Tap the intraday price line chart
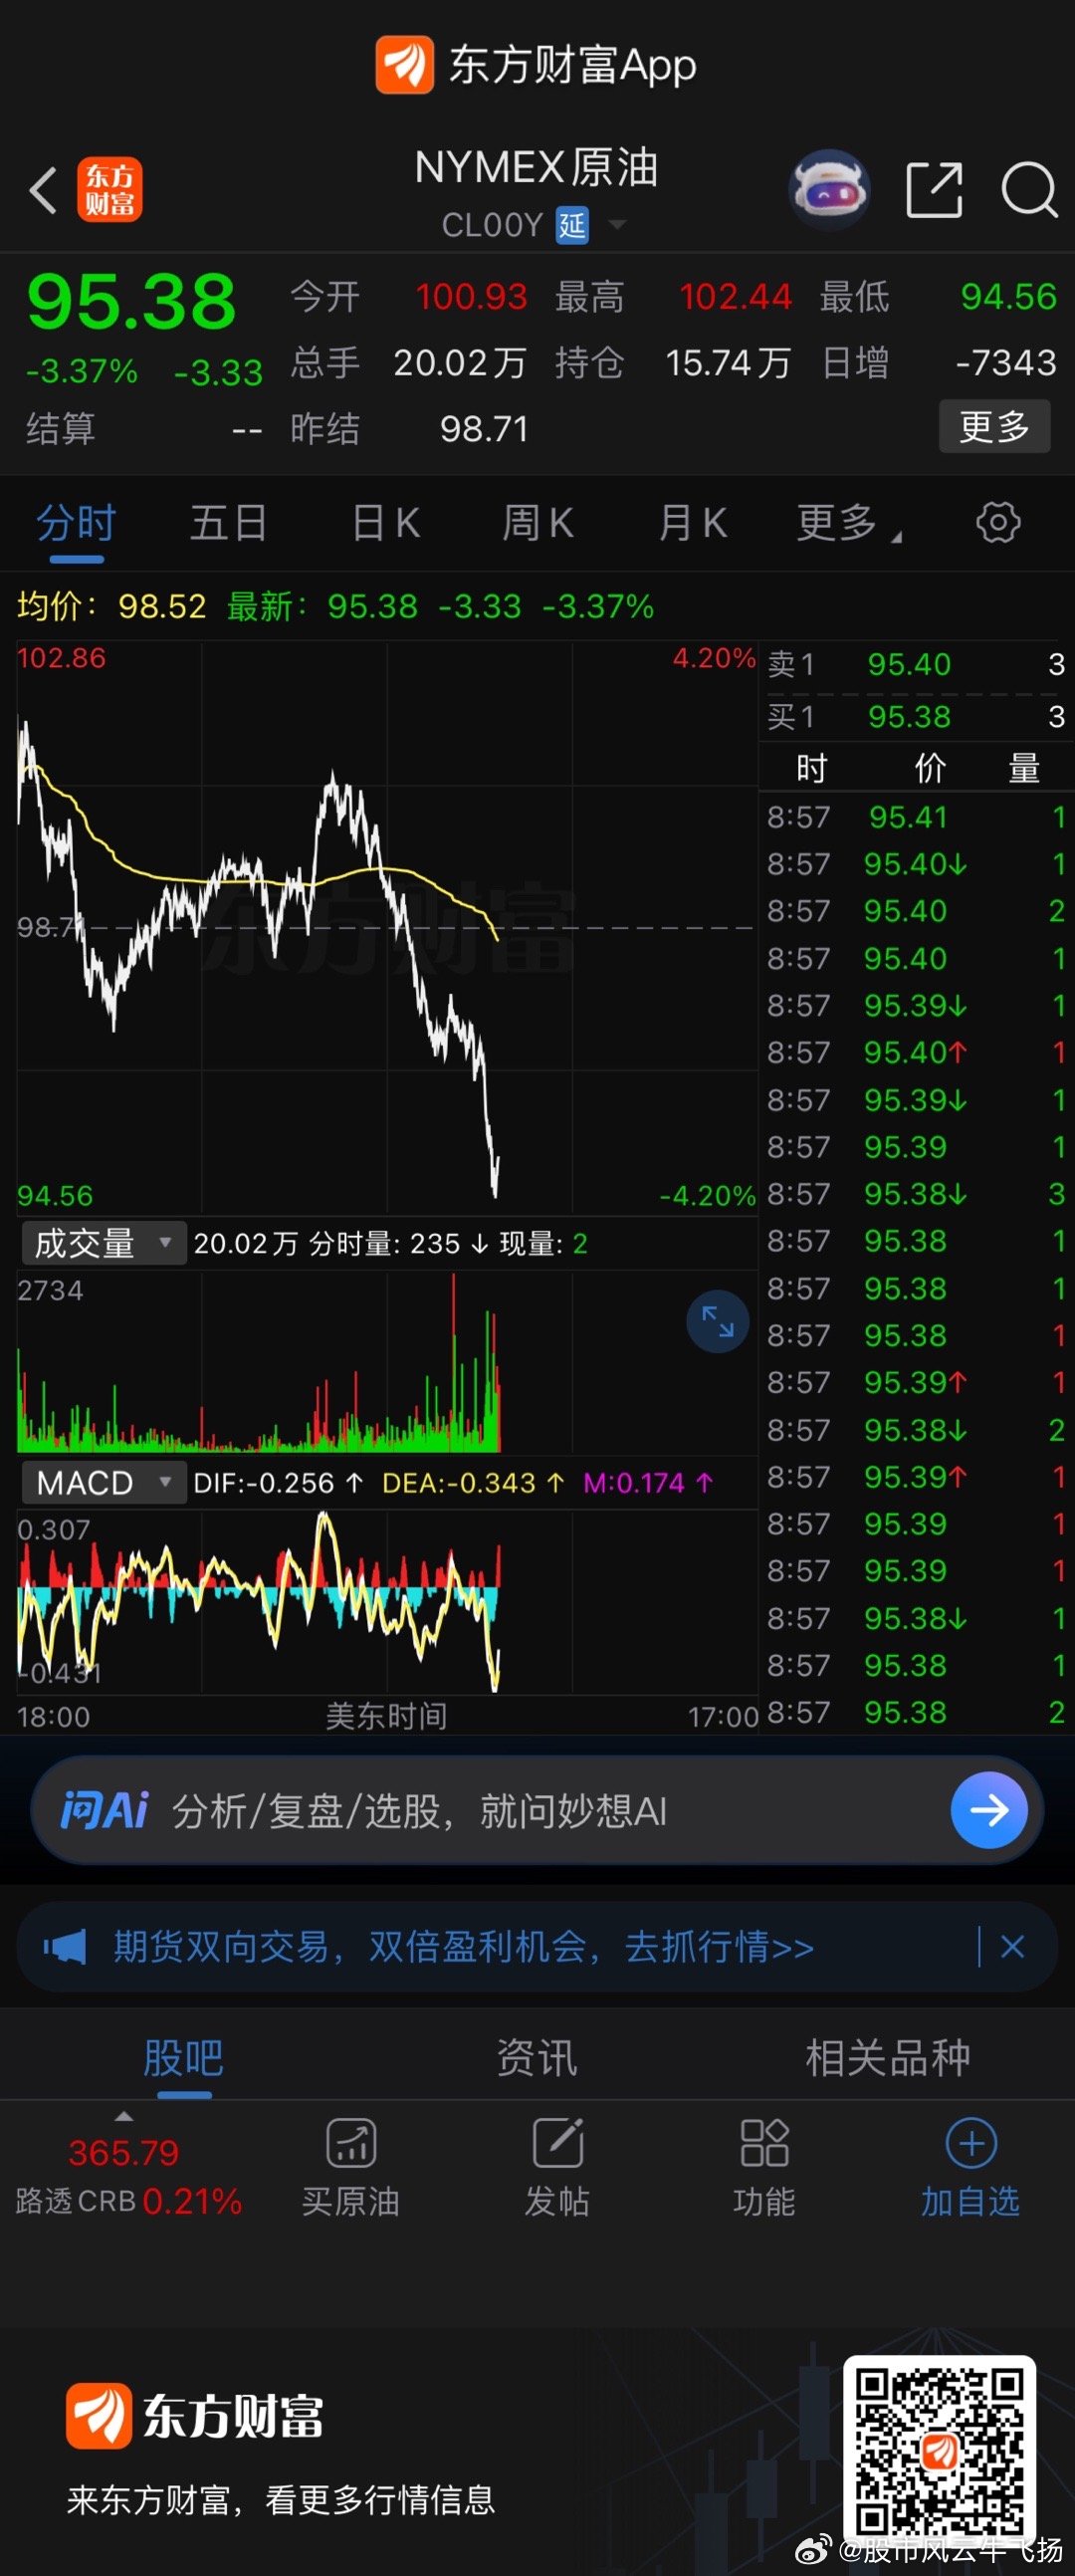Image resolution: width=1075 pixels, height=2576 pixels. [x=386, y=927]
